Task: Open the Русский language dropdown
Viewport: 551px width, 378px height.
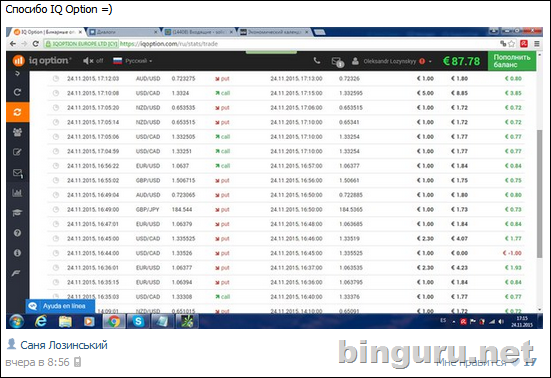Action: tap(132, 61)
